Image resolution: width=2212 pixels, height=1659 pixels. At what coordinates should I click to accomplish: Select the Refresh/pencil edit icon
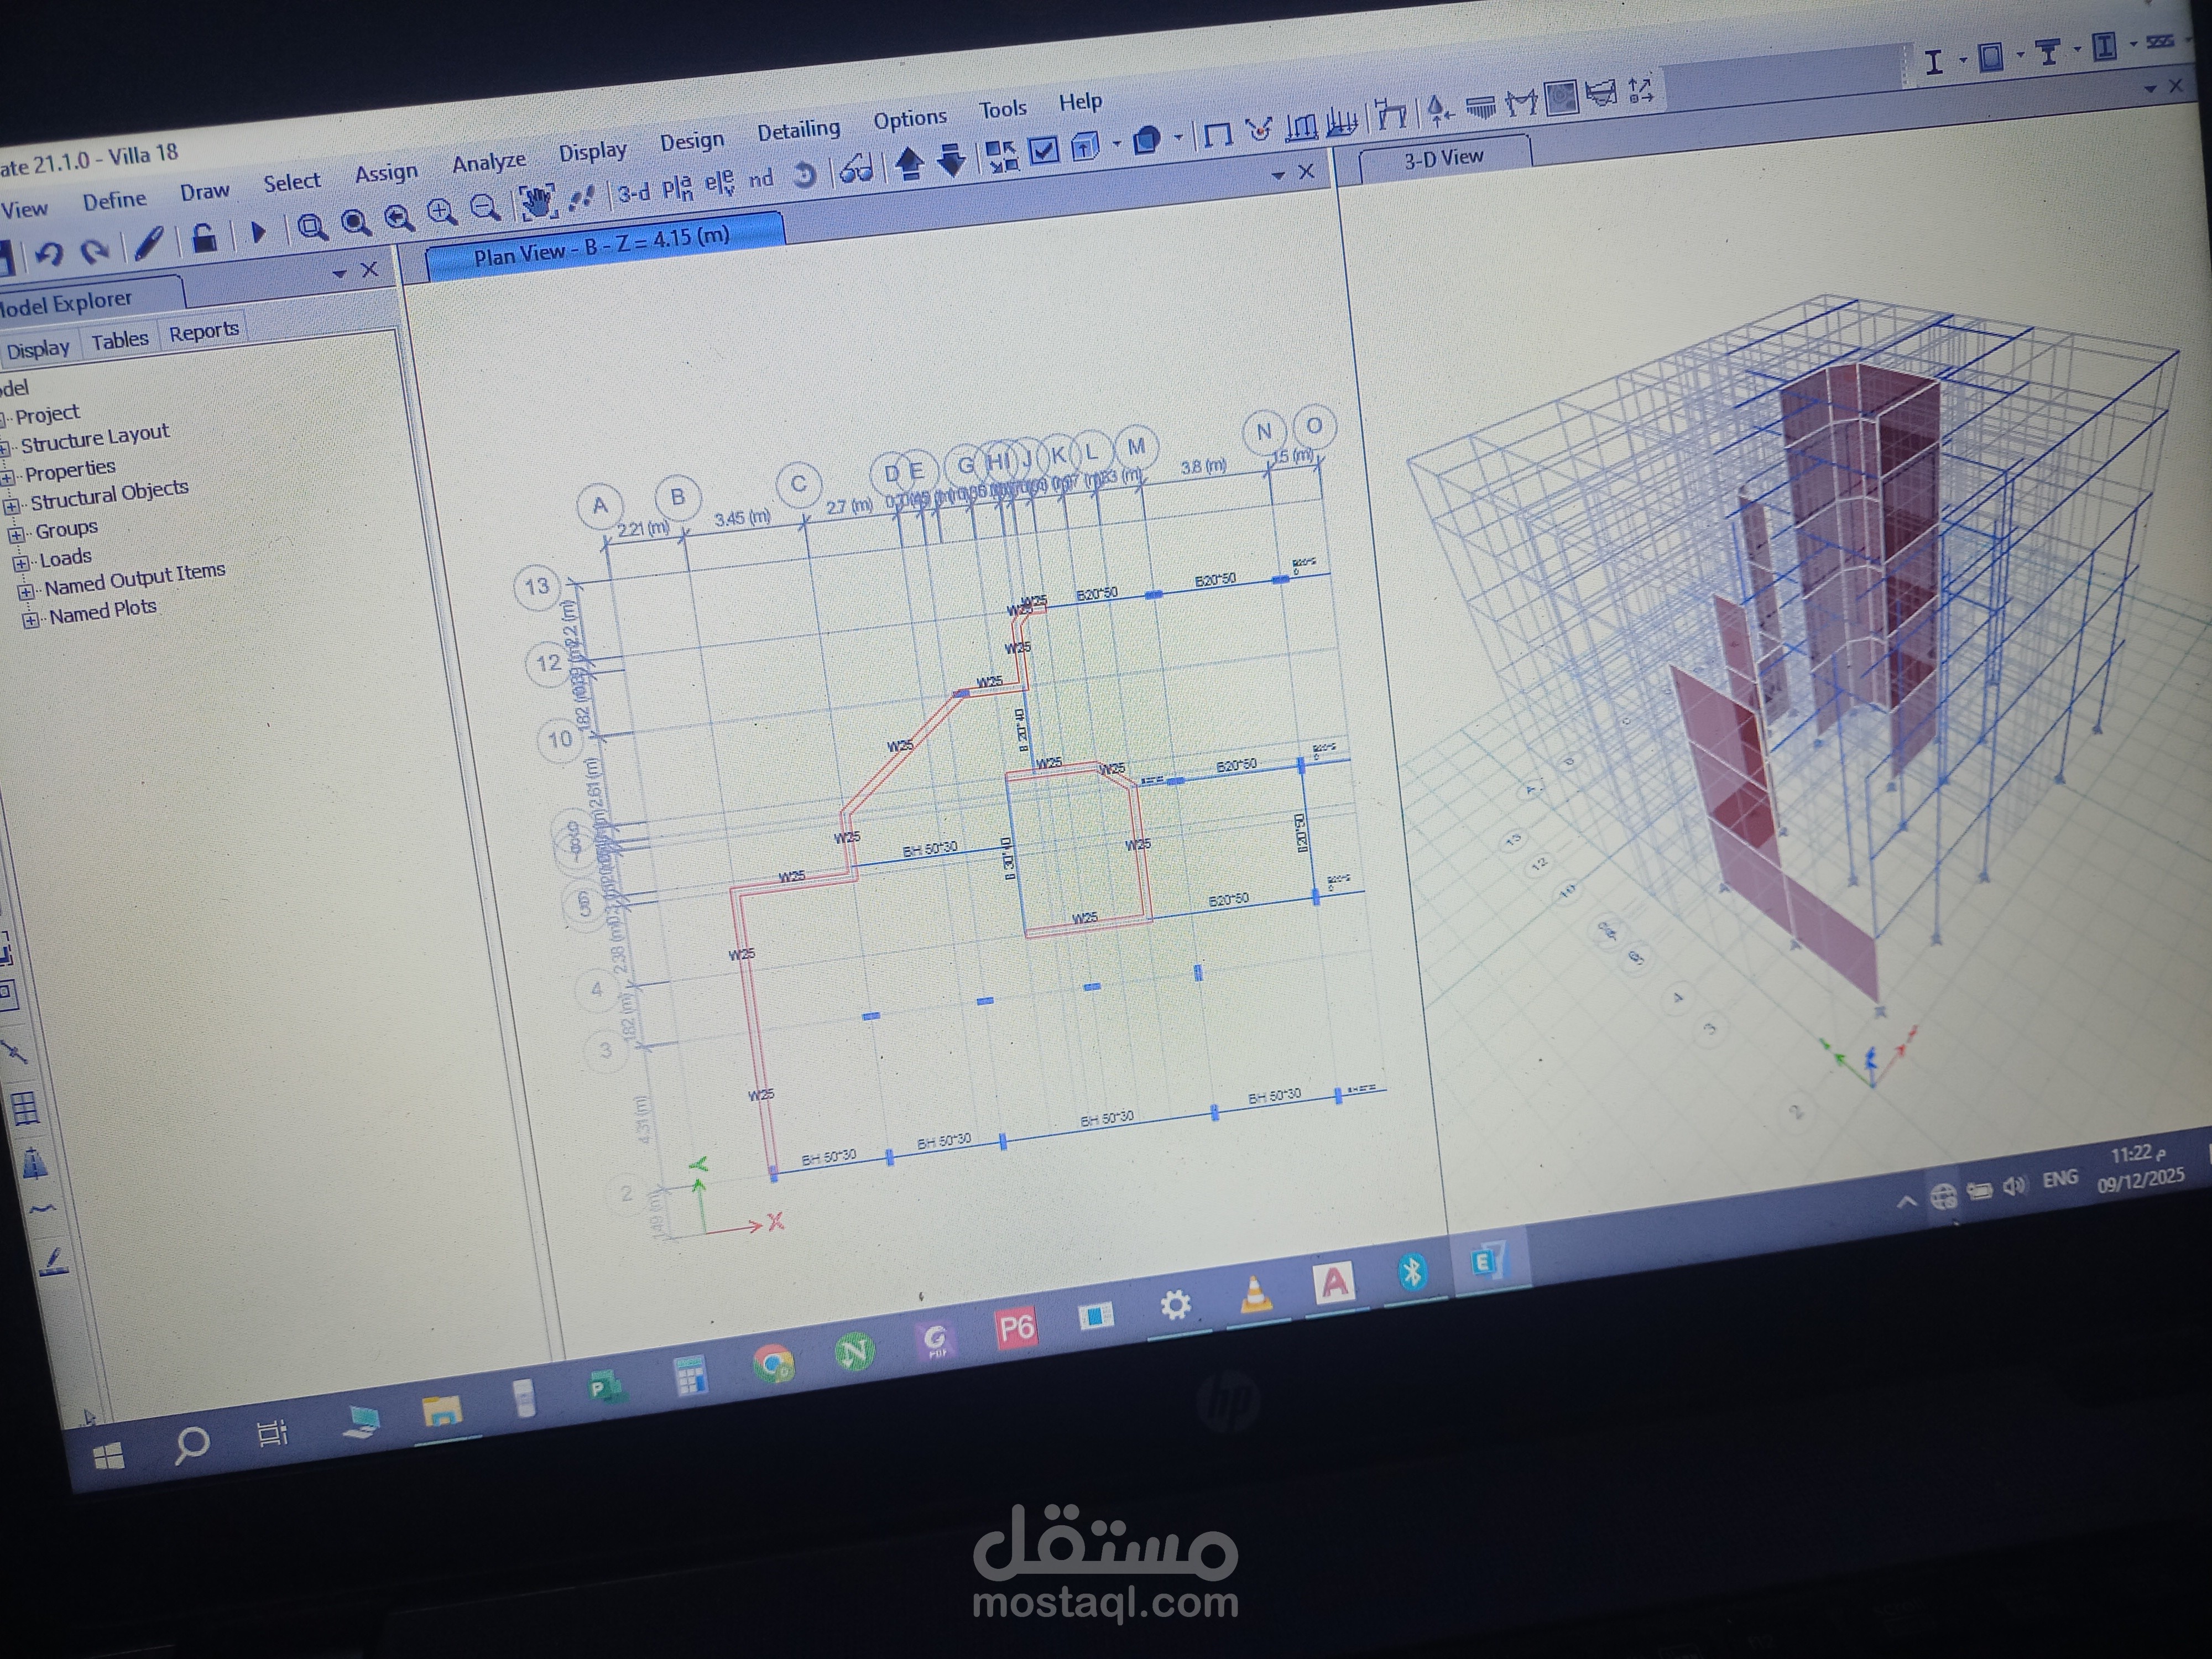click(x=149, y=243)
